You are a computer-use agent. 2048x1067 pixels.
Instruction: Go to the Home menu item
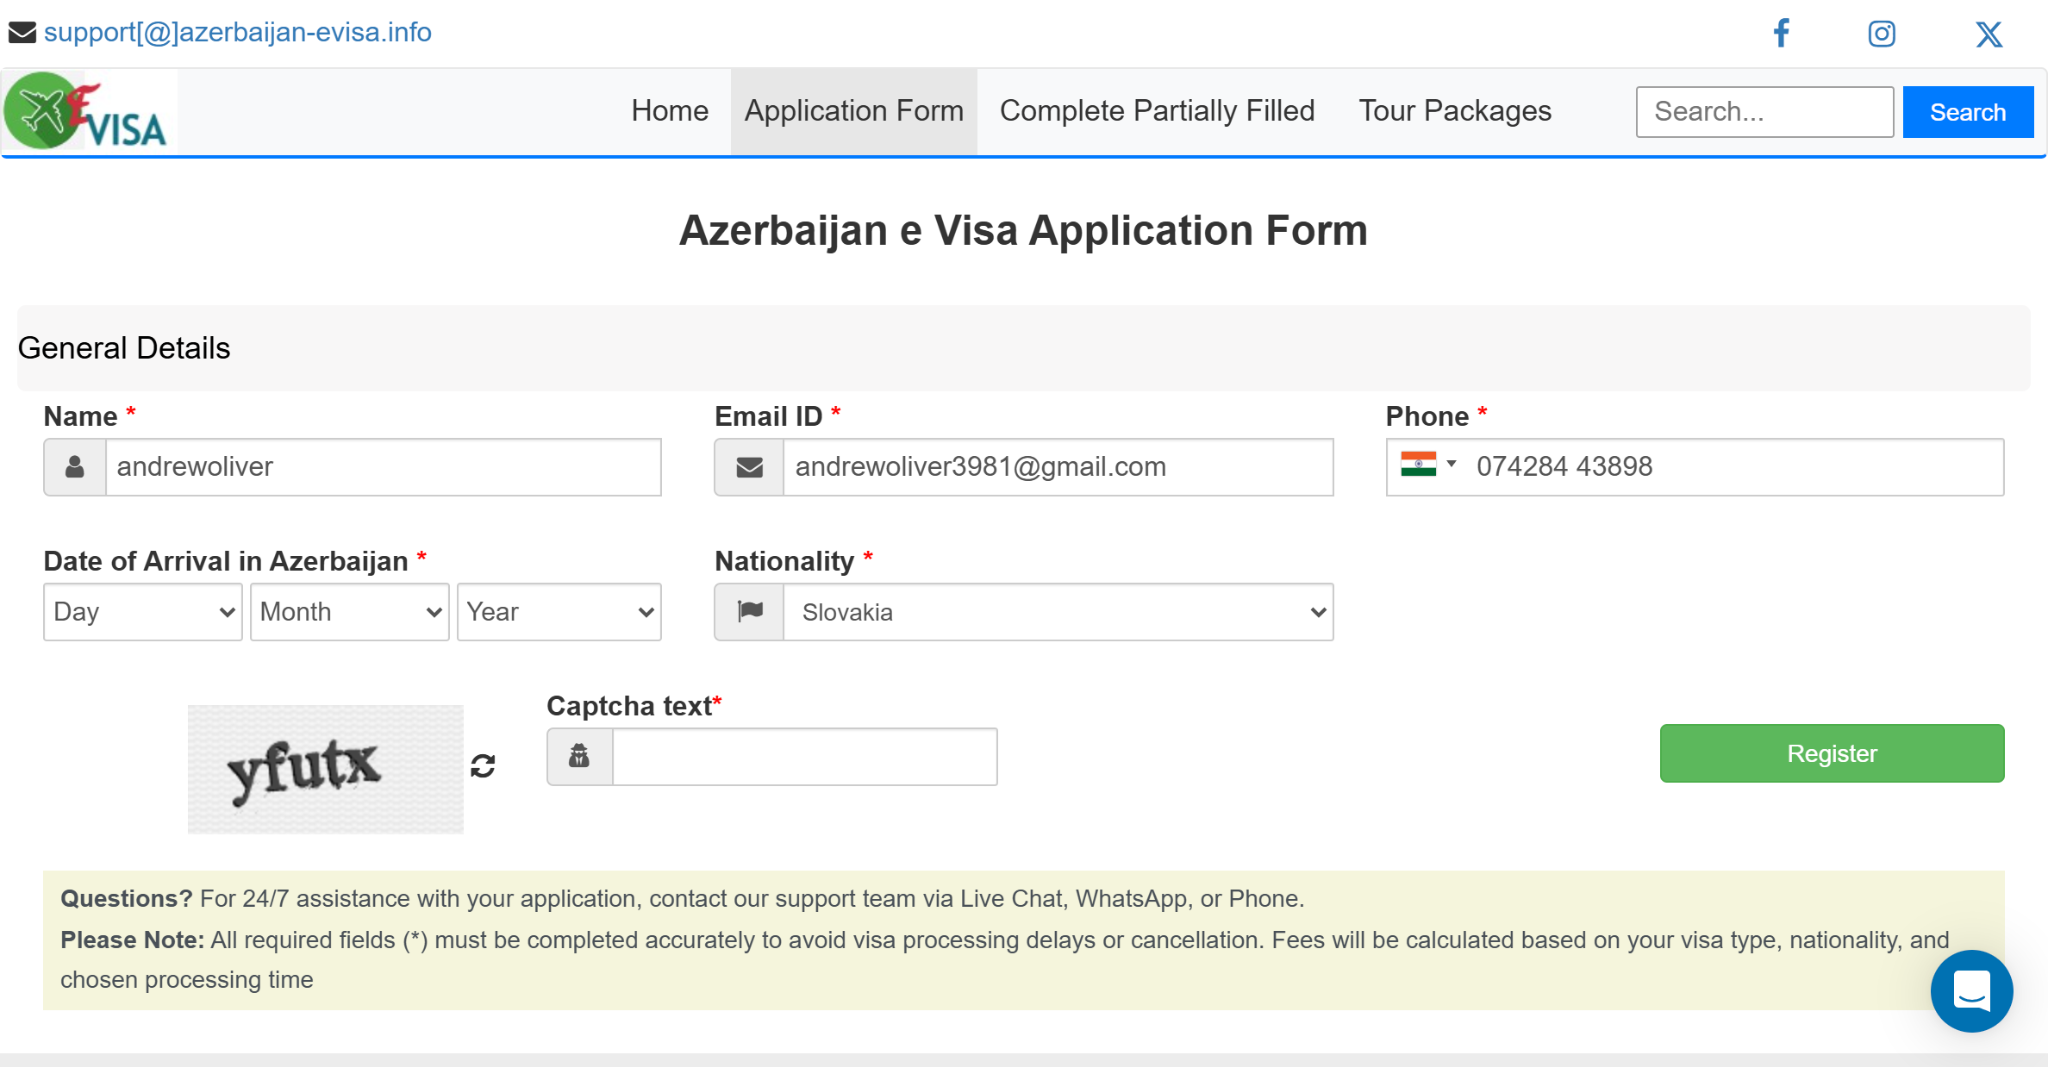point(669,111)
